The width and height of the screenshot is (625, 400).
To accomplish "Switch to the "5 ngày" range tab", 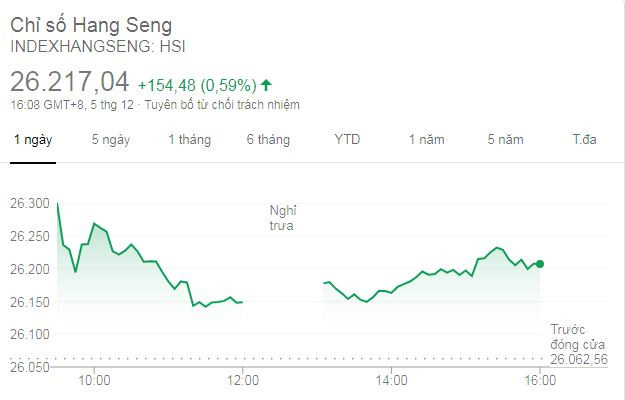I will point(110,140).
